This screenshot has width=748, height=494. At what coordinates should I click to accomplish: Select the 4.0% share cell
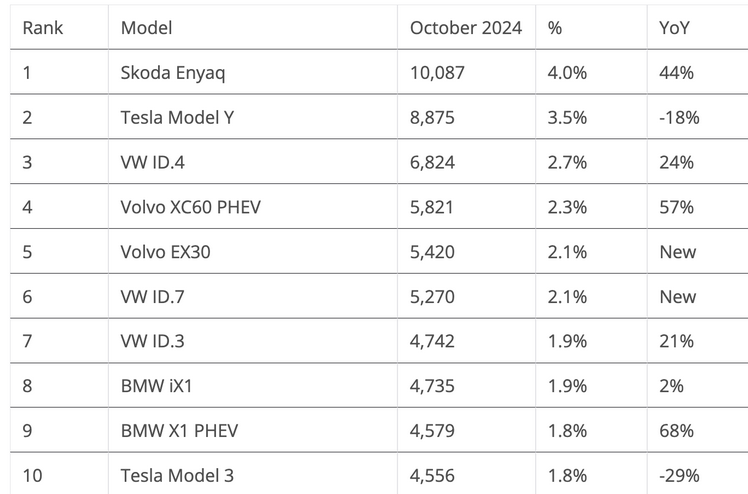coord(565,72)
